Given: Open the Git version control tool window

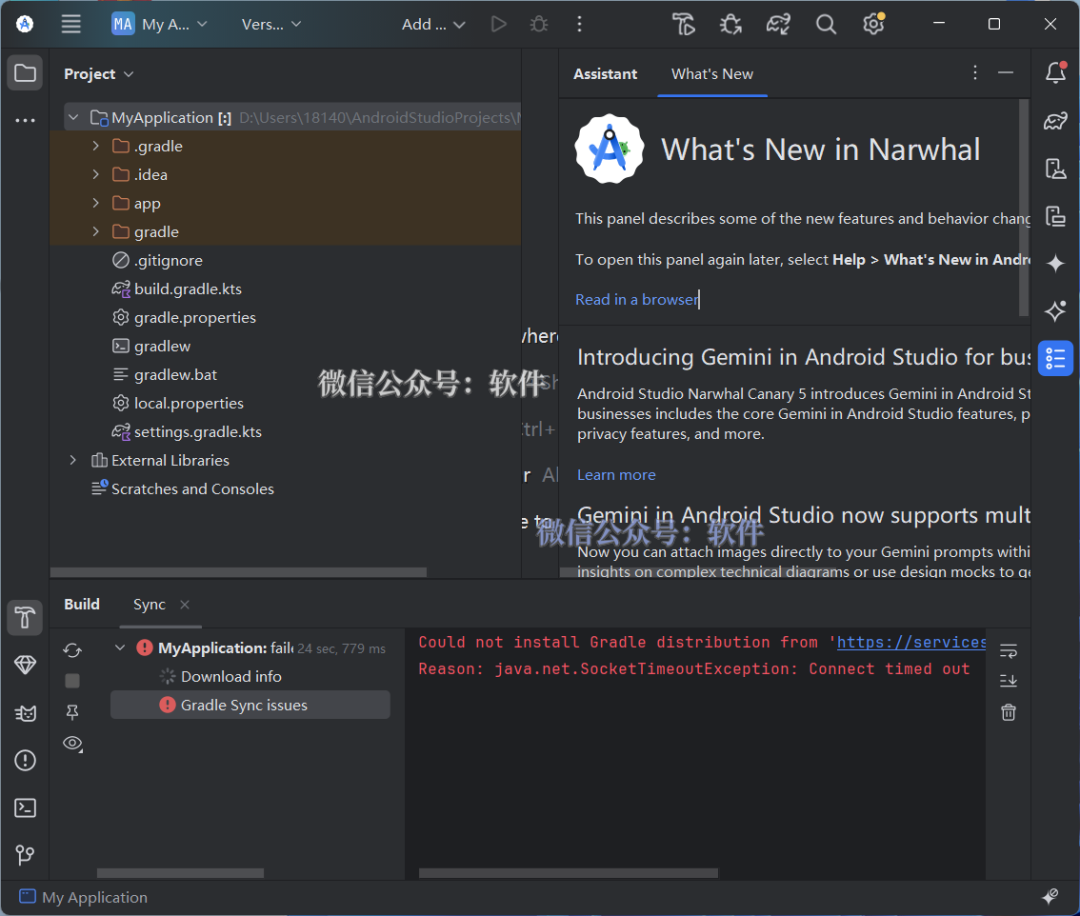Looking at the screenshot, I should coord(25,855).
